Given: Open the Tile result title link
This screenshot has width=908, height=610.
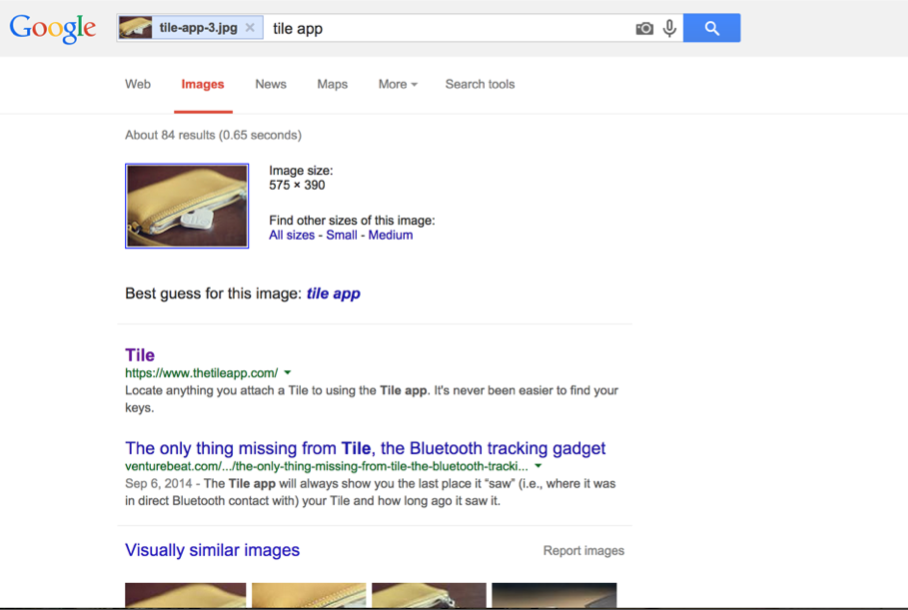Looking at the screenshot, I should [x=140, y=355].
